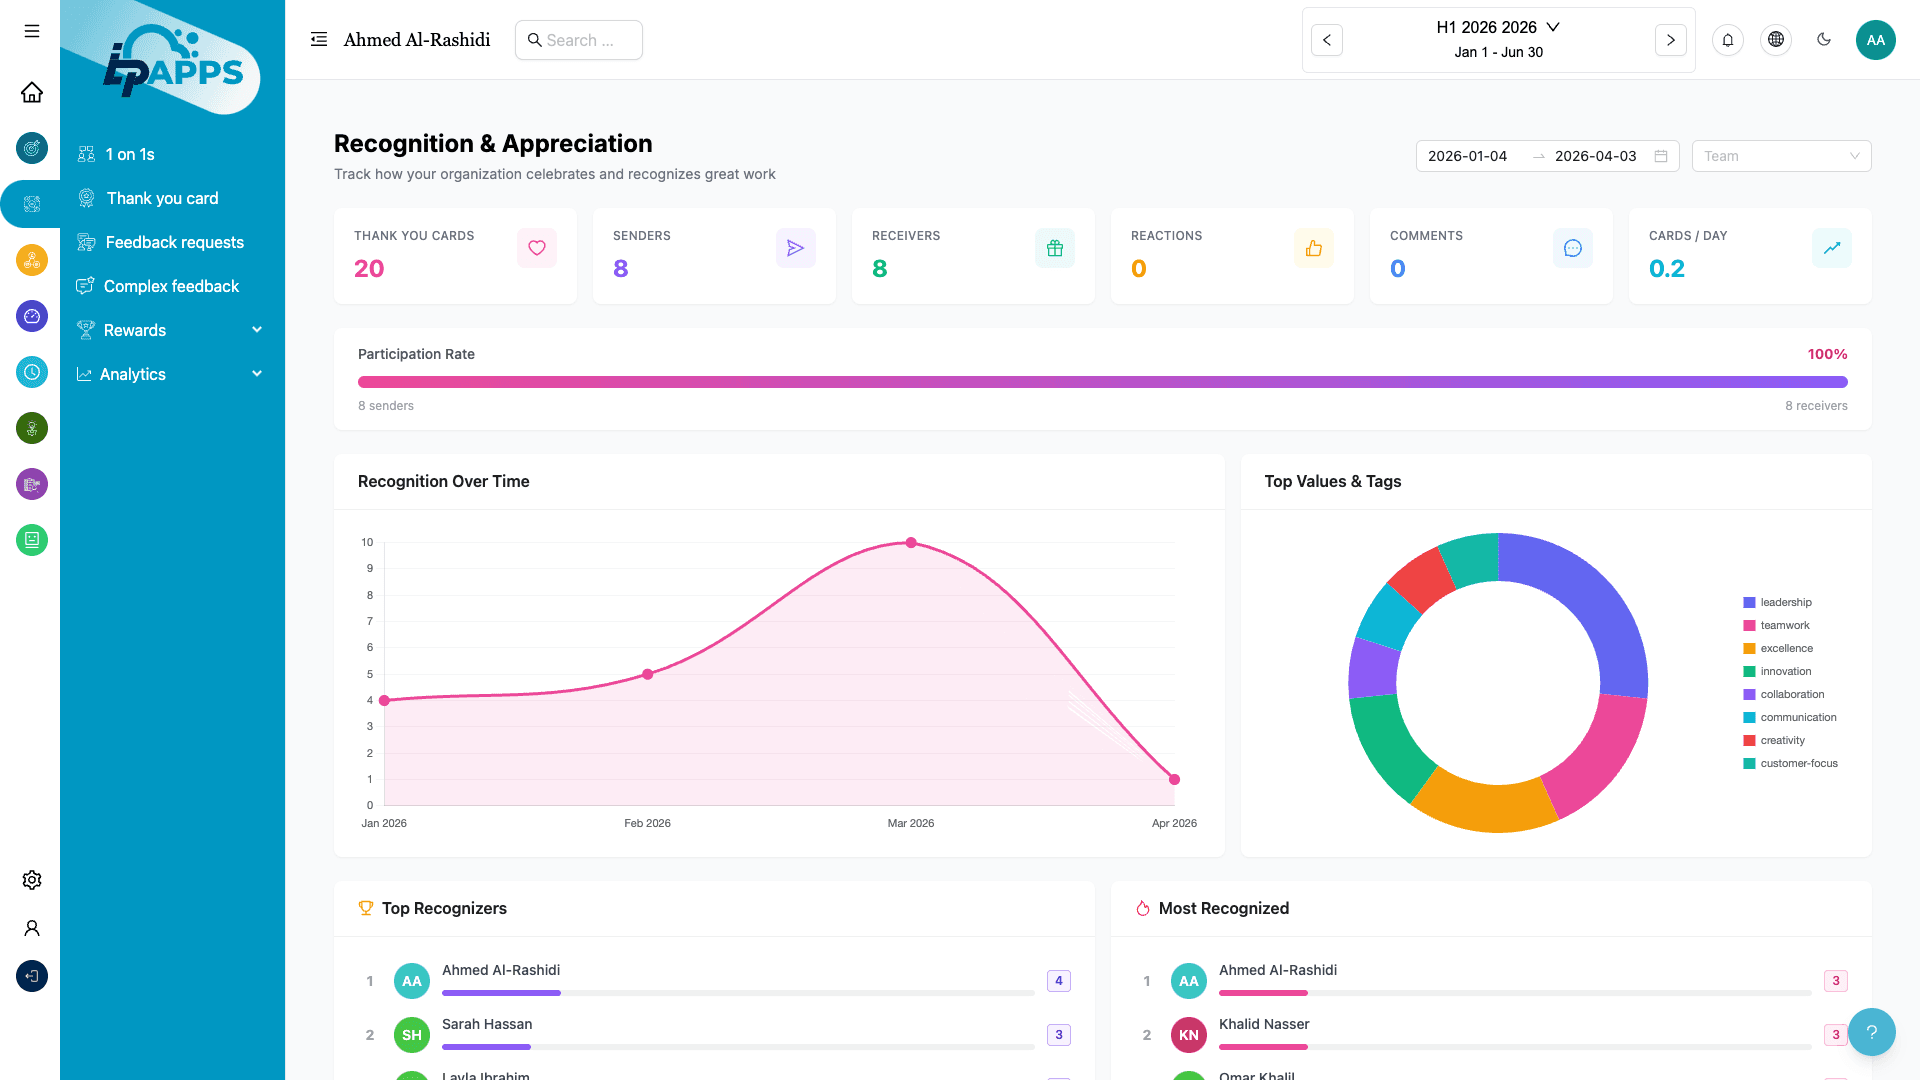Open the H1 2026 period dropdown

pyautogui.click(x=1498, y=27)
